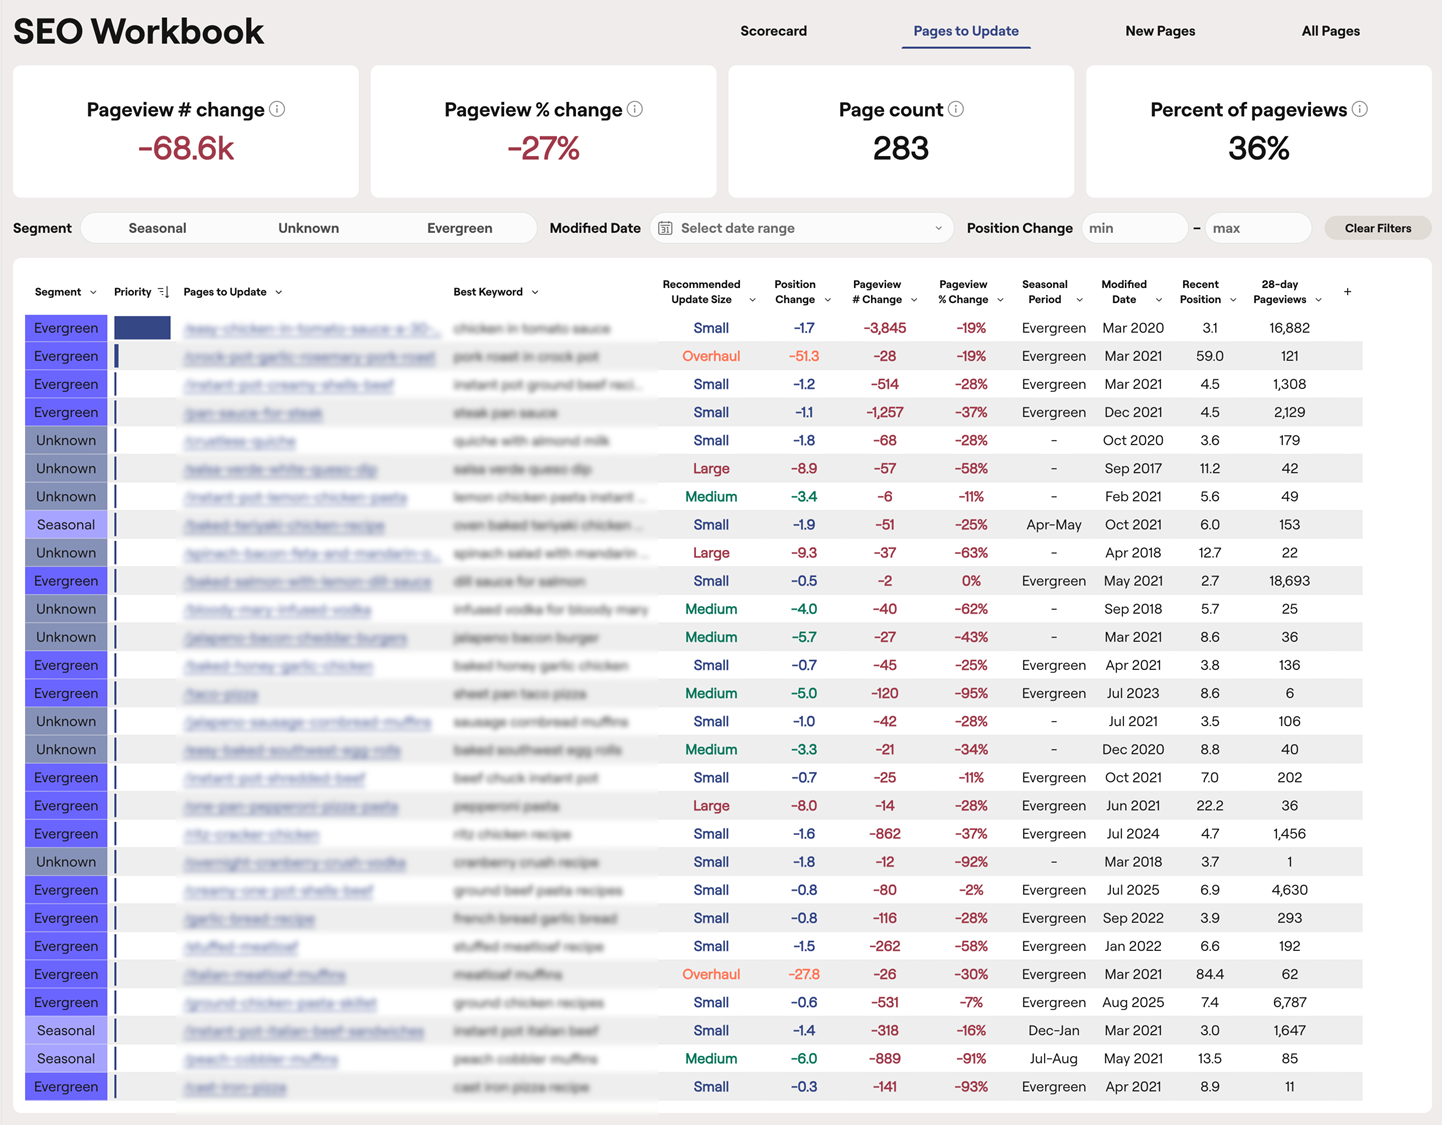Click the Overhaul label in the -51.3 row

click(x=711, y=356)
